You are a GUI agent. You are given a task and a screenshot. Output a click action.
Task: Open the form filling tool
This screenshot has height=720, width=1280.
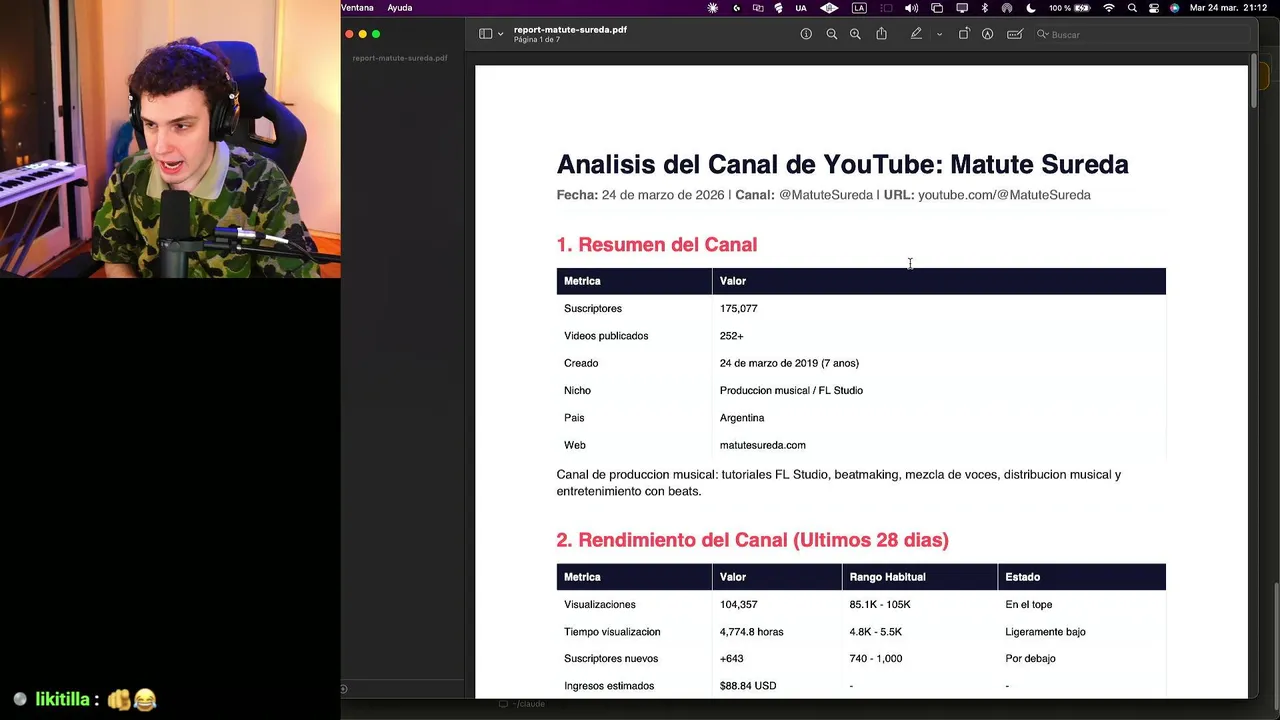[1015, 34]
